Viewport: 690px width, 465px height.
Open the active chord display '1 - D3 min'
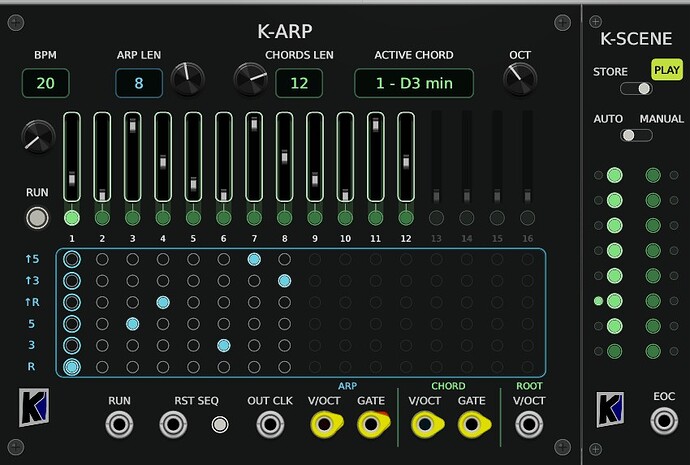coord(414,83)
